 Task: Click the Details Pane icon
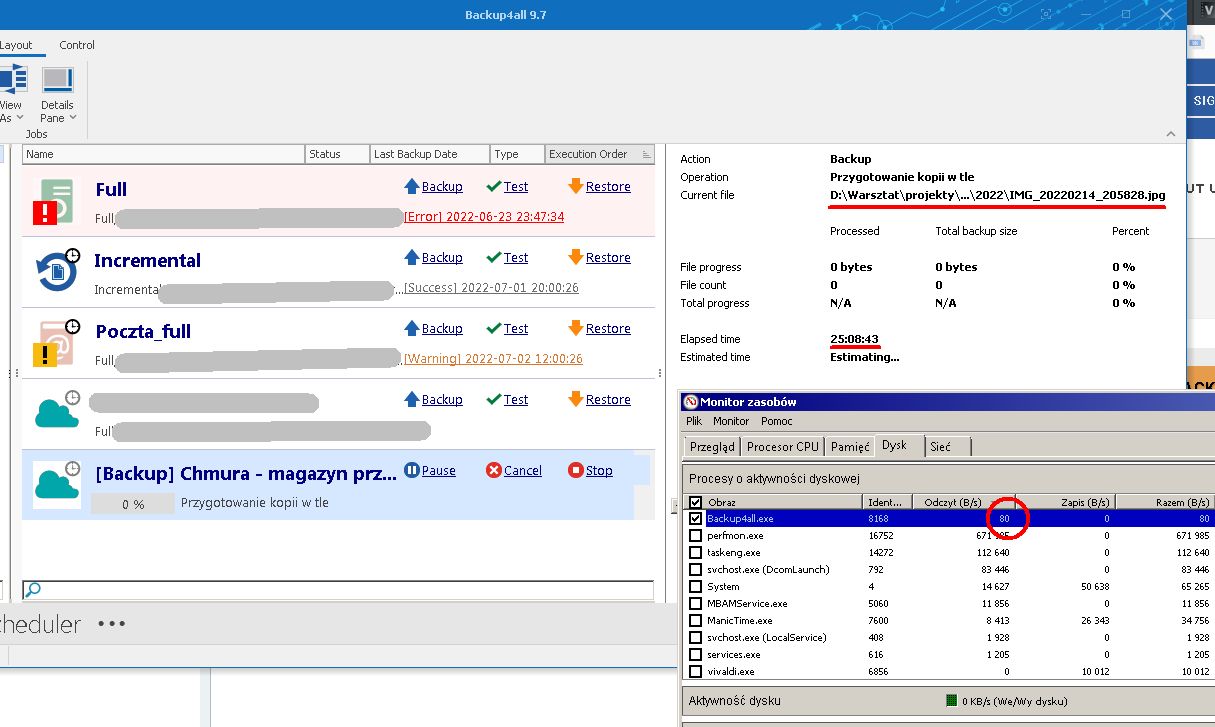click(57, 81)
